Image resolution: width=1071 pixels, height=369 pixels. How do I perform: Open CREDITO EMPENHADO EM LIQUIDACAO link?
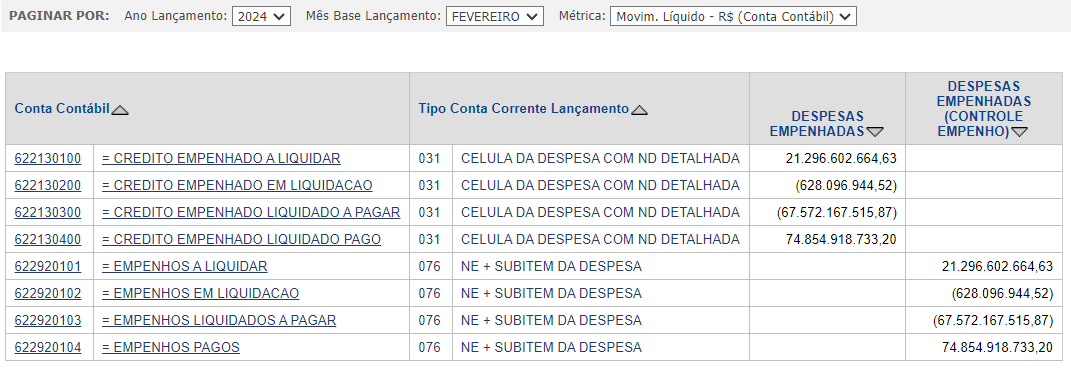click(x=237, y=185)
